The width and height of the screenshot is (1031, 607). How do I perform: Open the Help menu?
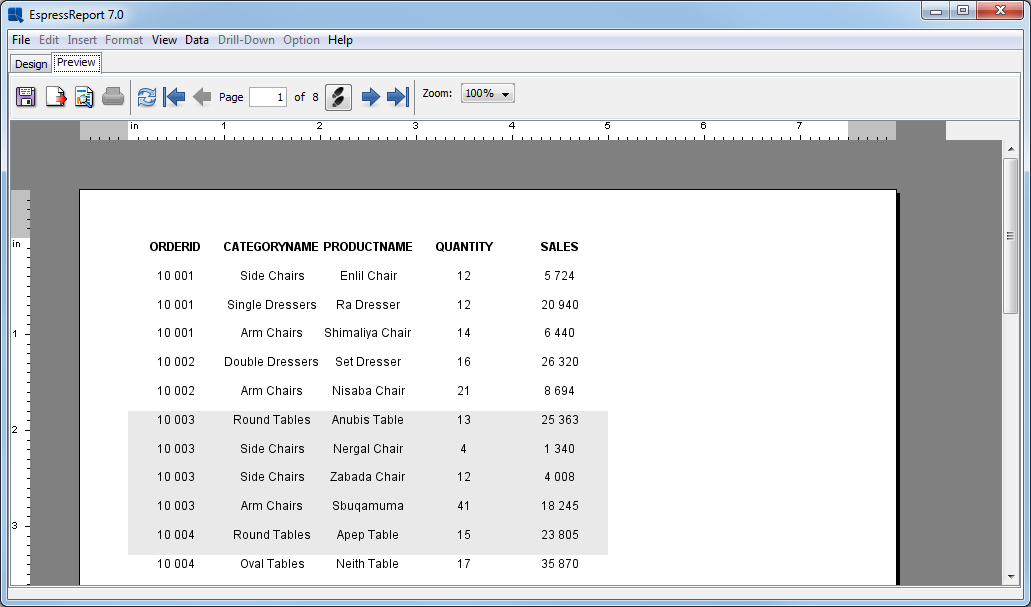[x=340, y=40]
